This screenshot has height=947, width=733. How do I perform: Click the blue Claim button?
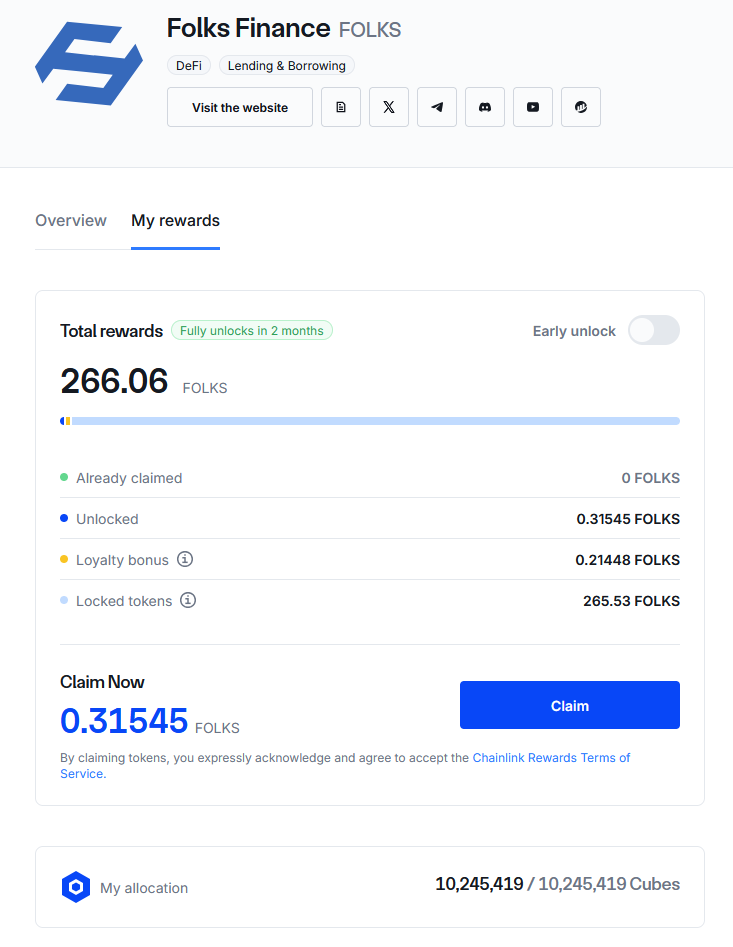570,705
